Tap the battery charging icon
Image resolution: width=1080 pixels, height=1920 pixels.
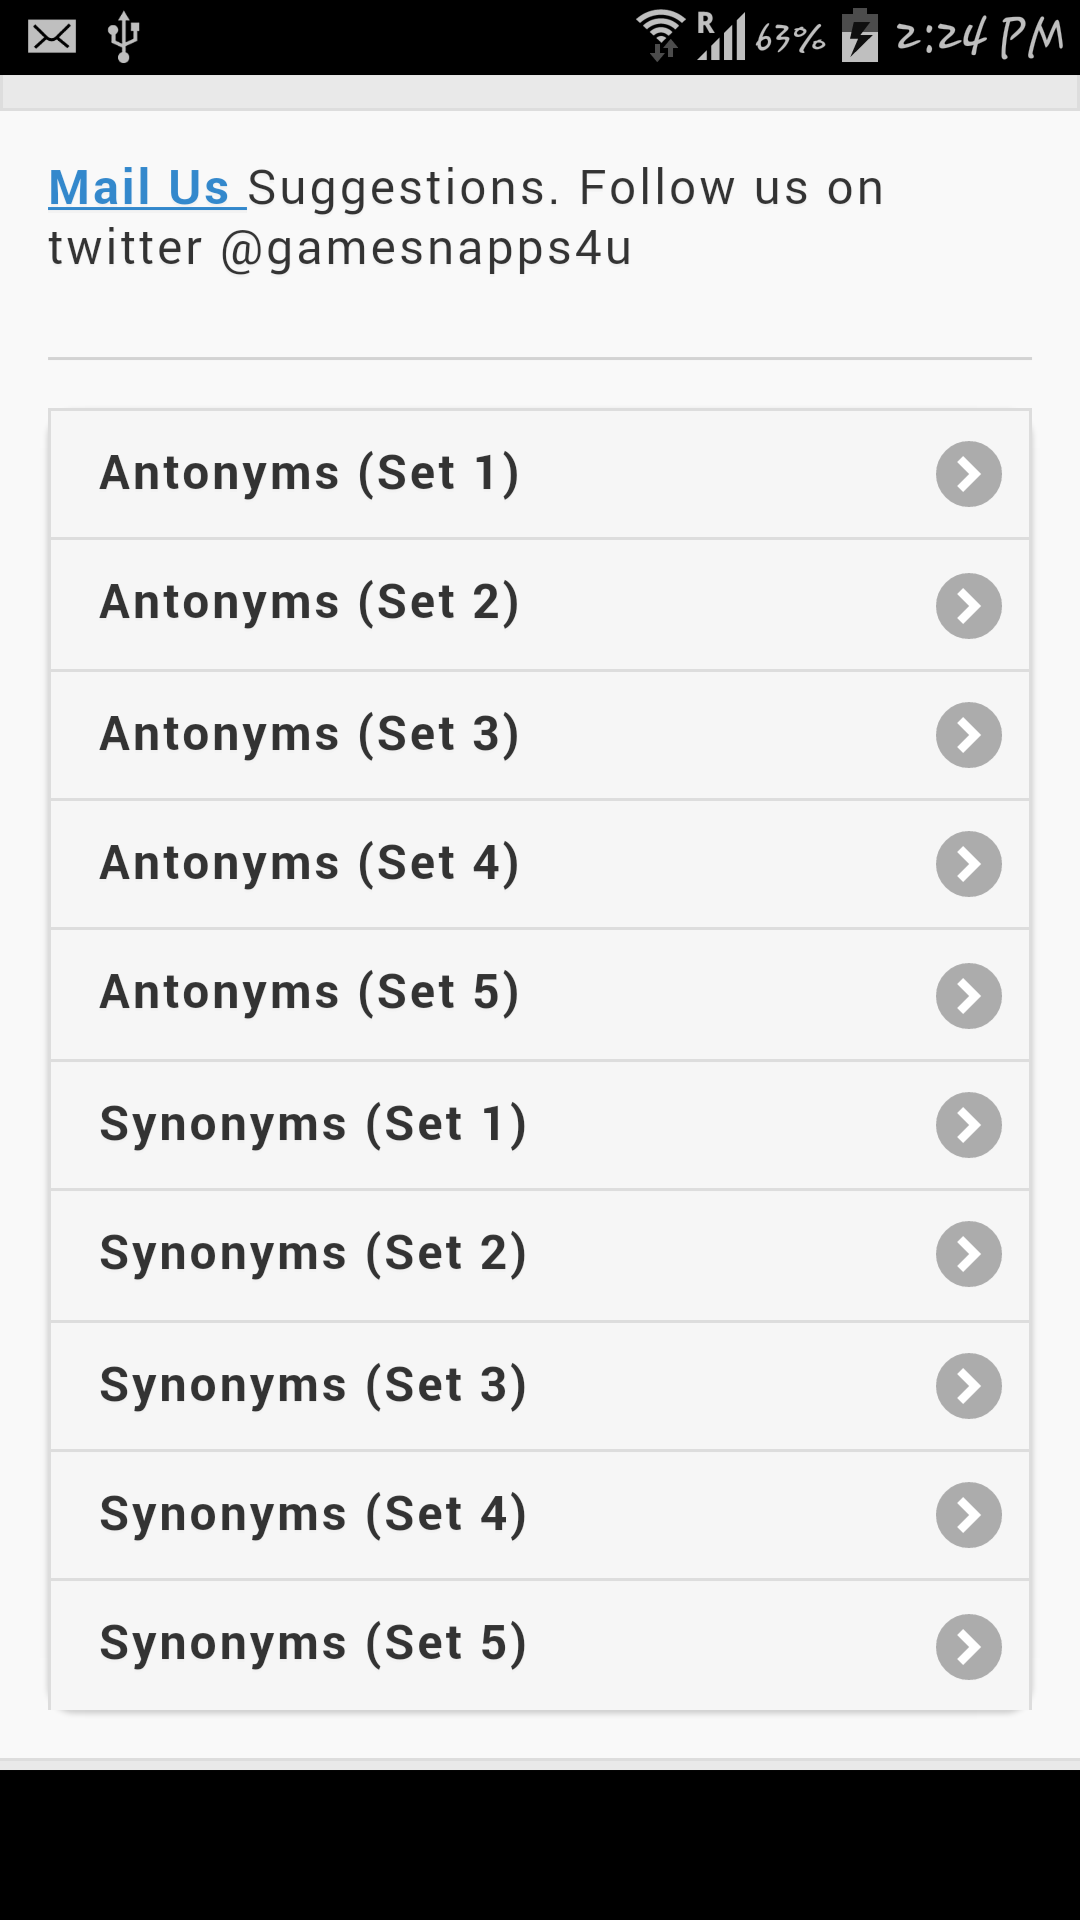click(859, 36)
